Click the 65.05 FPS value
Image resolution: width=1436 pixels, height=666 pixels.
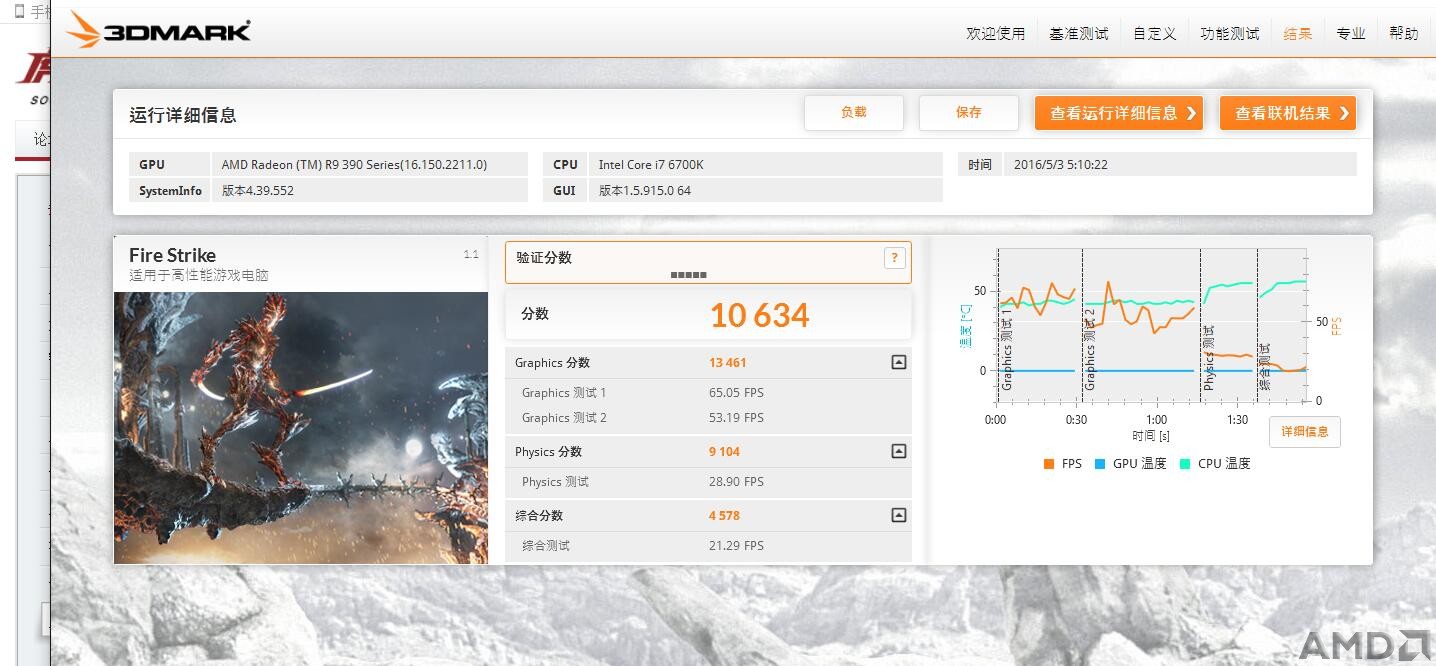(736, 393)
